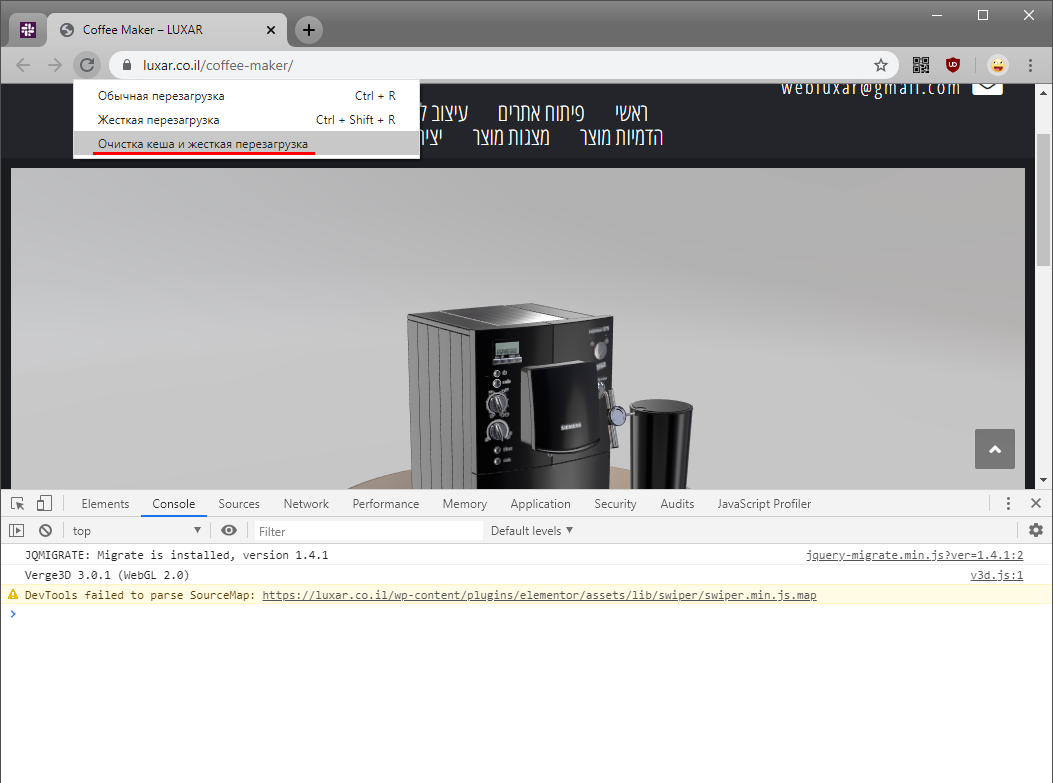Open DevTools customize menu
1053x783 pixels.
pyautogui.click(x=1008, y=504)
